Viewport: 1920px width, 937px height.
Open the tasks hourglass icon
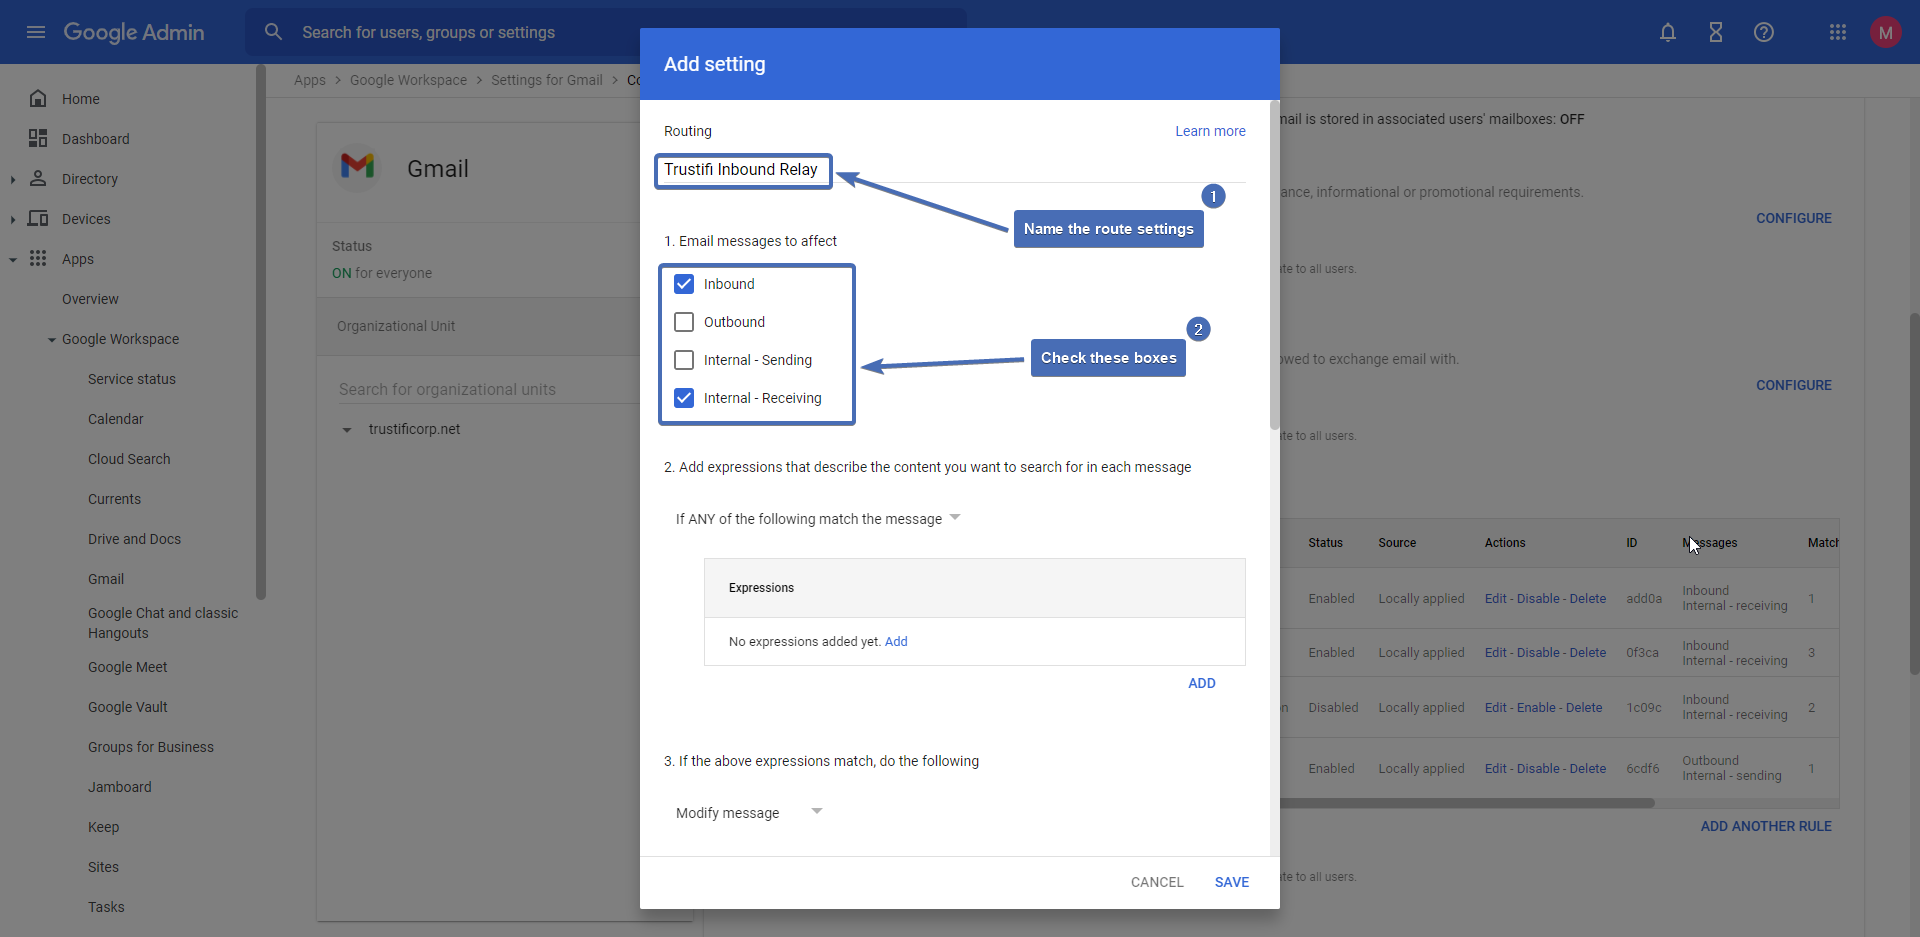[1716, 32]
